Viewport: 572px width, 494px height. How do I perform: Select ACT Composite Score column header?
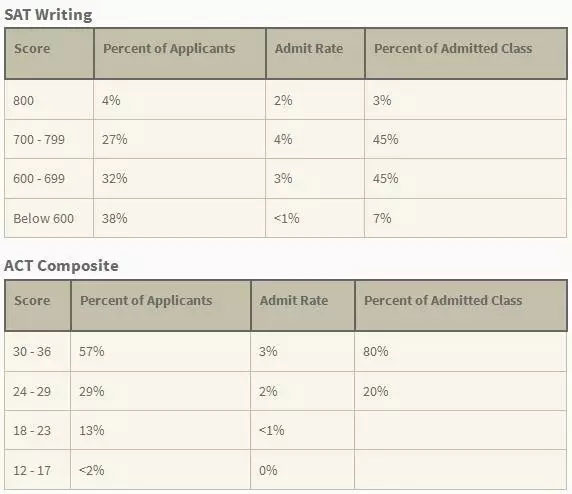coord(38,306)
